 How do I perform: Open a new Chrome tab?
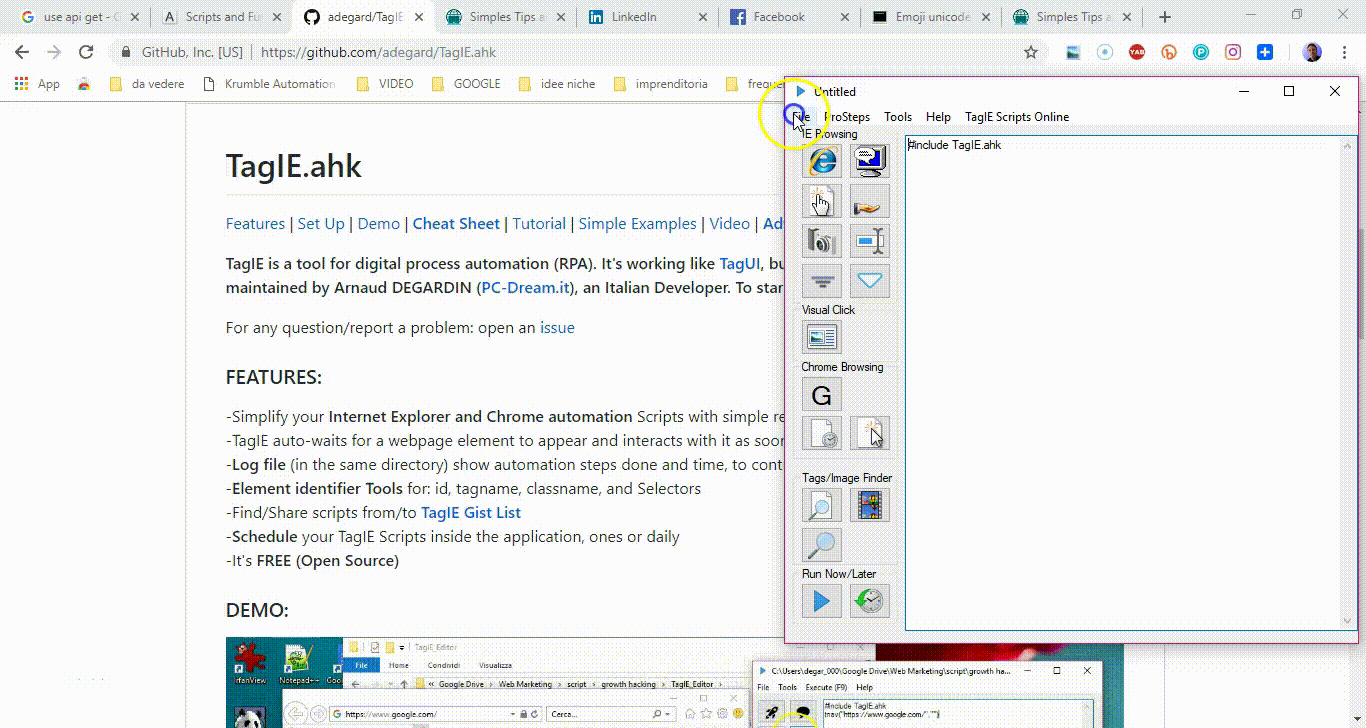coord(1165,17)
